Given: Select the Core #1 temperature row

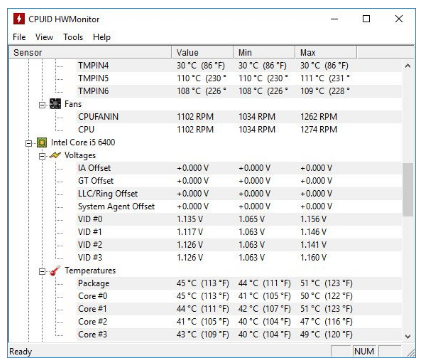Looking at the screenshot, I should click(x=238, y=309).
